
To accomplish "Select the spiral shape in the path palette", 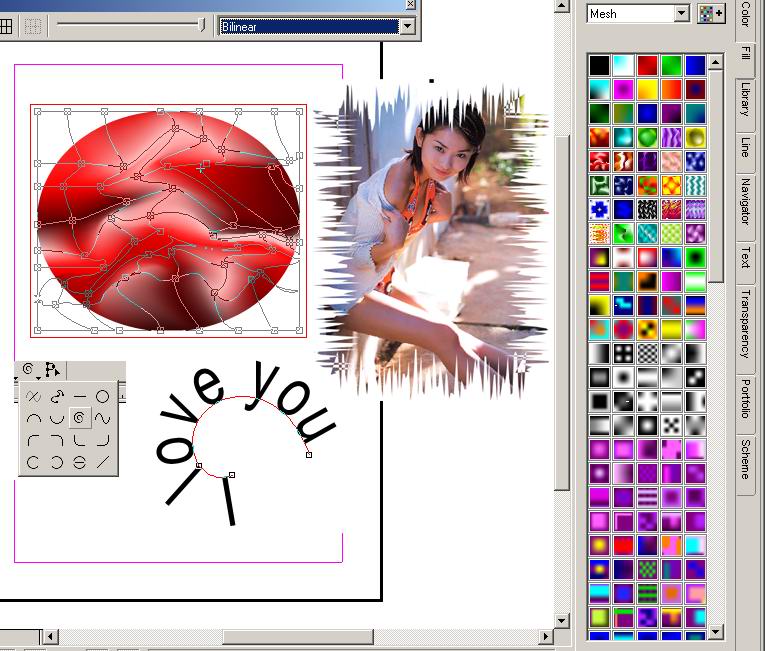I will tap(80, 418).
